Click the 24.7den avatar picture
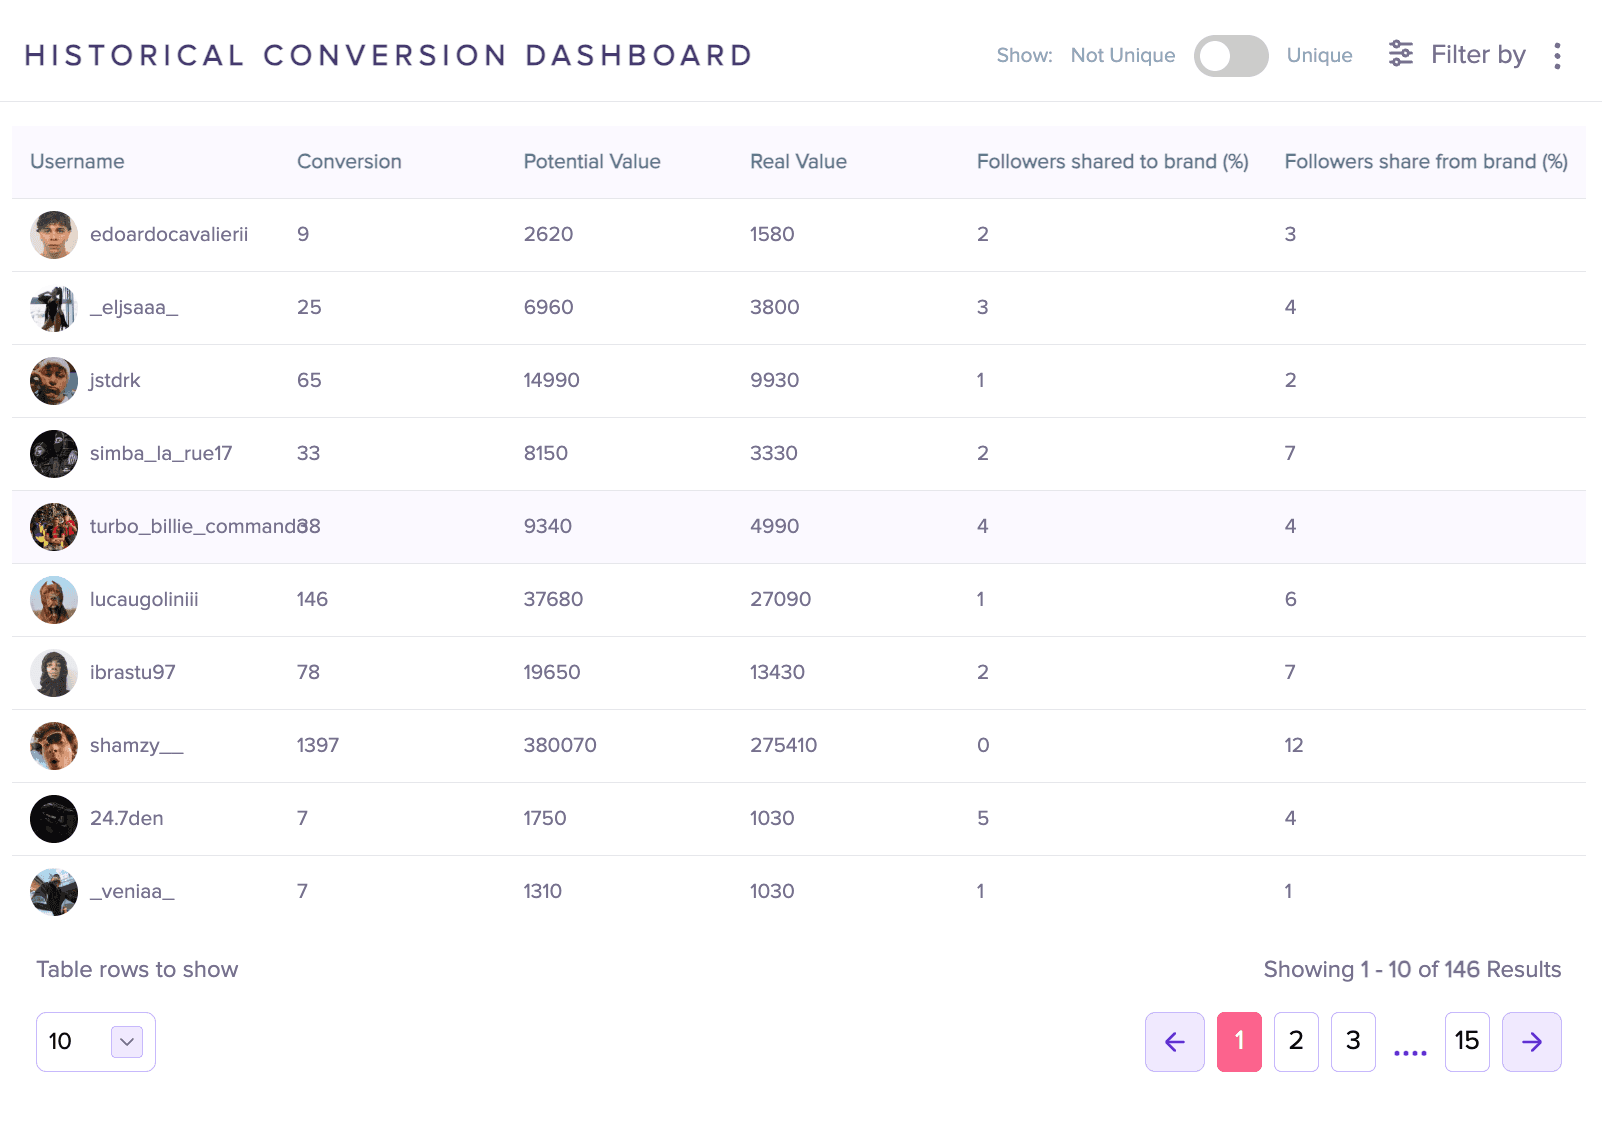The height and width of the screenshot is (1134, 1602). click(54, 819)
